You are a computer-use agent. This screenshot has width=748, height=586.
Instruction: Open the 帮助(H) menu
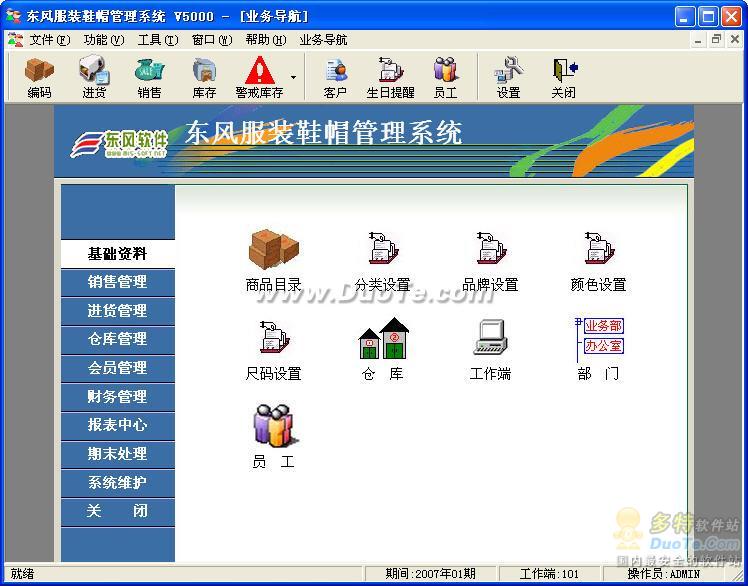pos(266,40)
